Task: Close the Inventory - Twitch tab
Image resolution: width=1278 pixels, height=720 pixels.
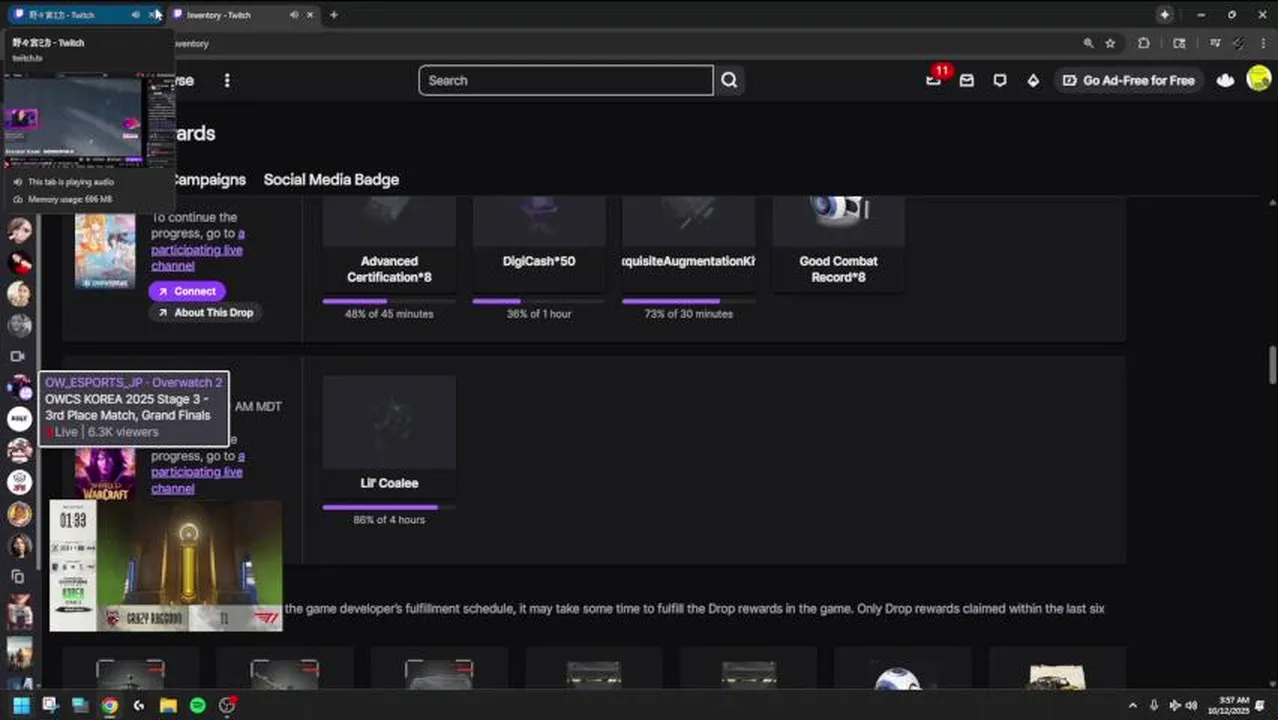Action: tap(310, 15)
